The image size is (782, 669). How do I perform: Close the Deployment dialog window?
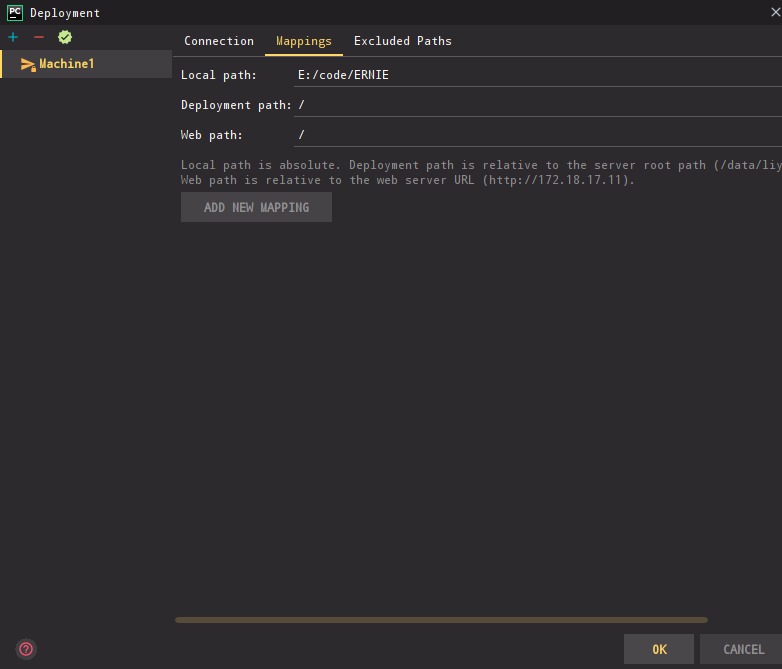(776, 12)
